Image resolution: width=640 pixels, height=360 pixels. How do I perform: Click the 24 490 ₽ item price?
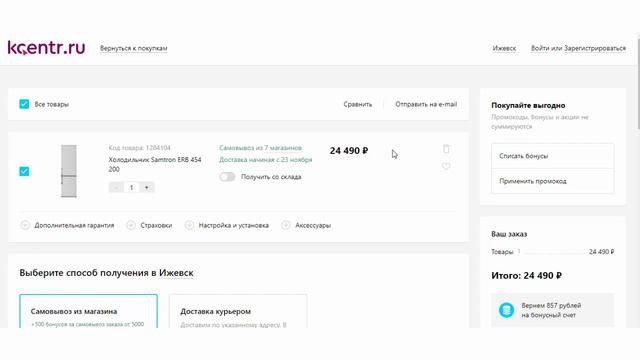click(349, 151)
